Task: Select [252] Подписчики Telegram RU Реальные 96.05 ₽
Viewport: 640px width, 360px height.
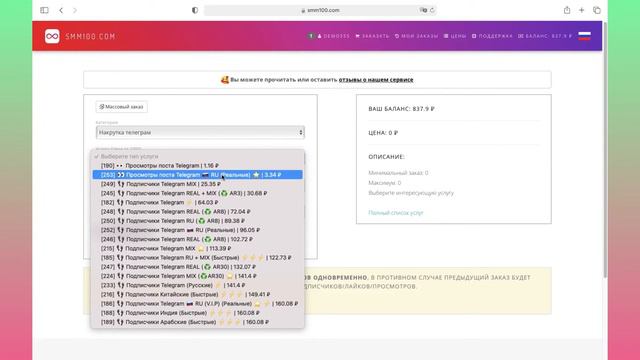Action: [x=198, y=230]
